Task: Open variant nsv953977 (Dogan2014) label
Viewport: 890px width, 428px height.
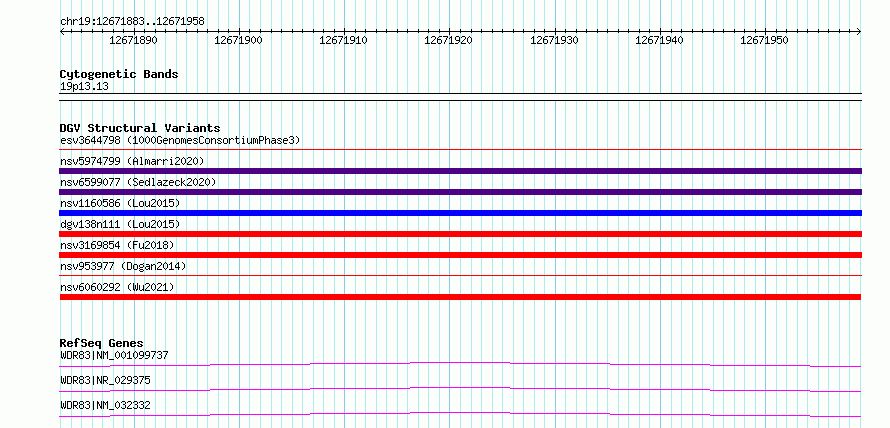Action: (x=123, y=266)
